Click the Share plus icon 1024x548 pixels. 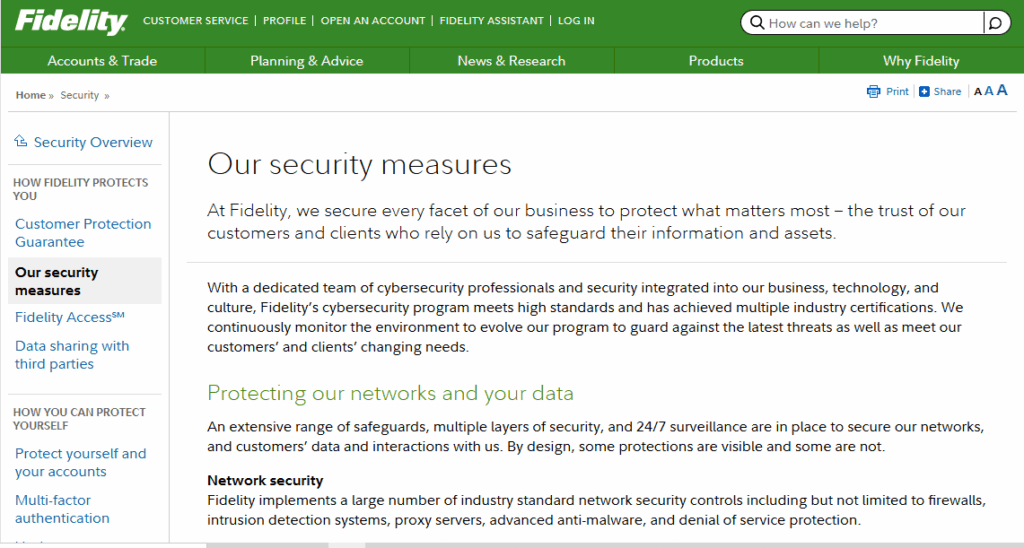(924, 91)
